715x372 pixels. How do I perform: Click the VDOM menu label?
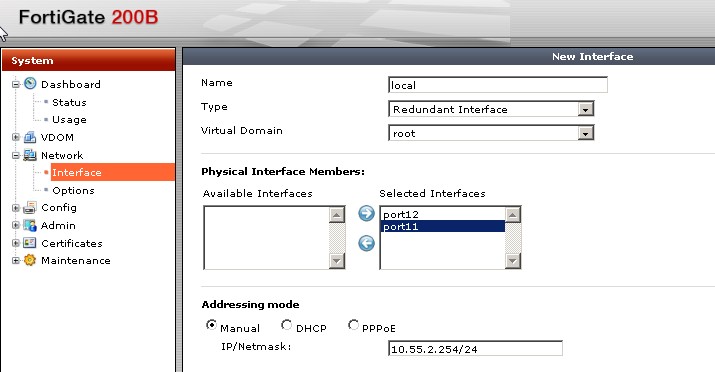[x=57, y=137]
